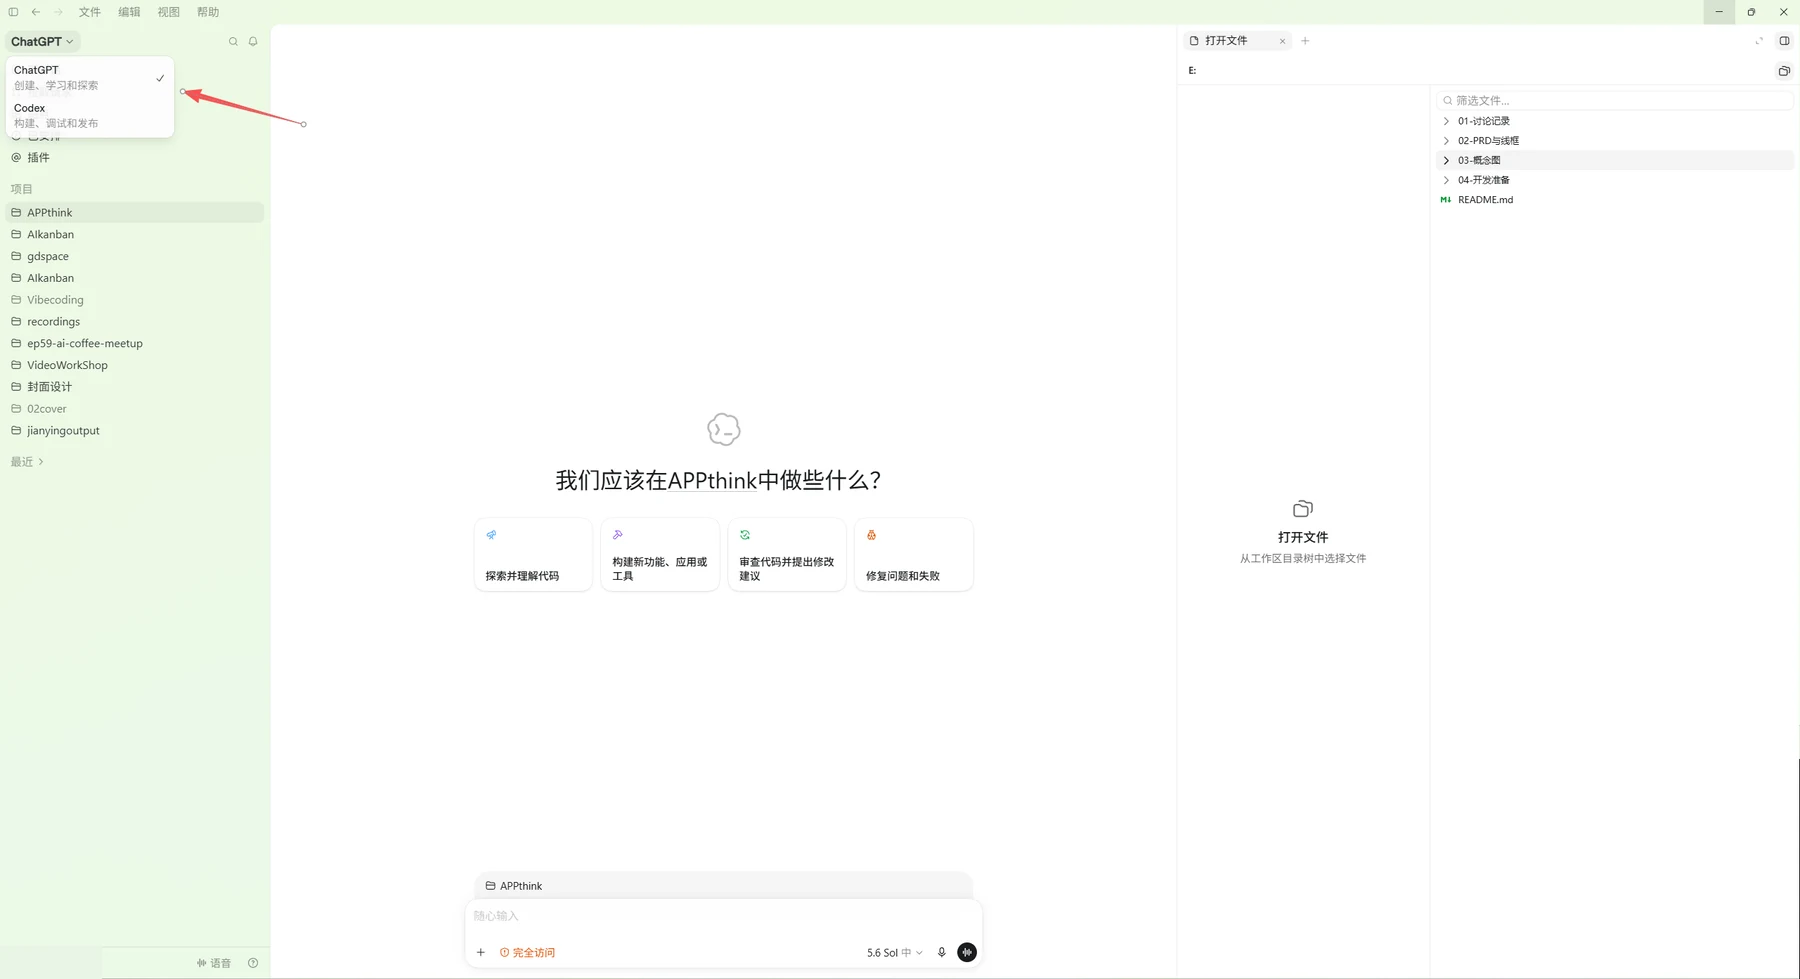Open the 编辑 menu

tap(129, 12)
